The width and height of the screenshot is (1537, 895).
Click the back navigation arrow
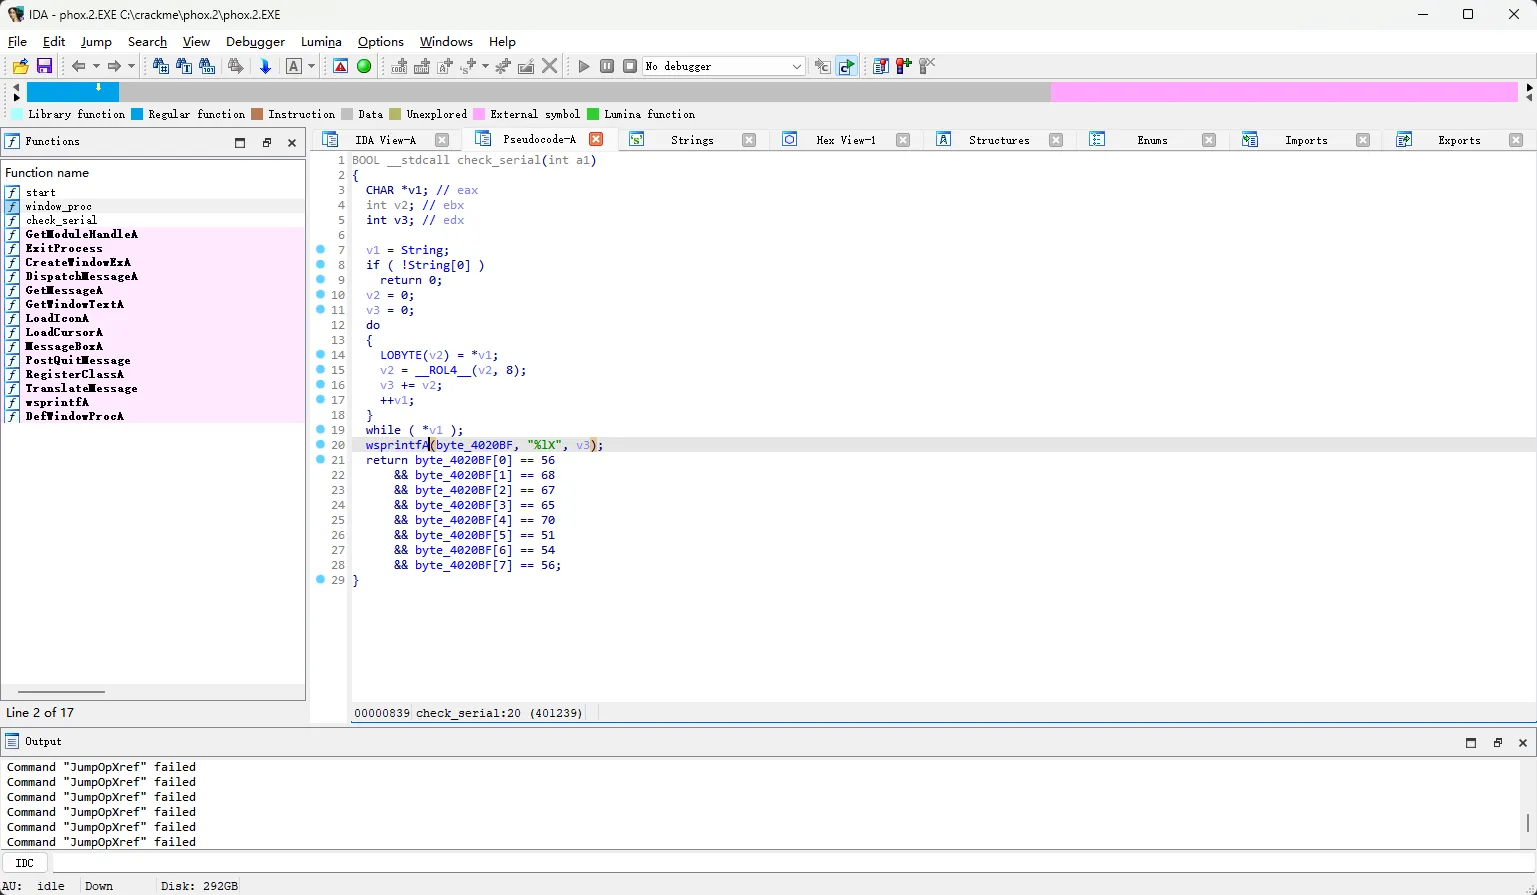[78, 66]
